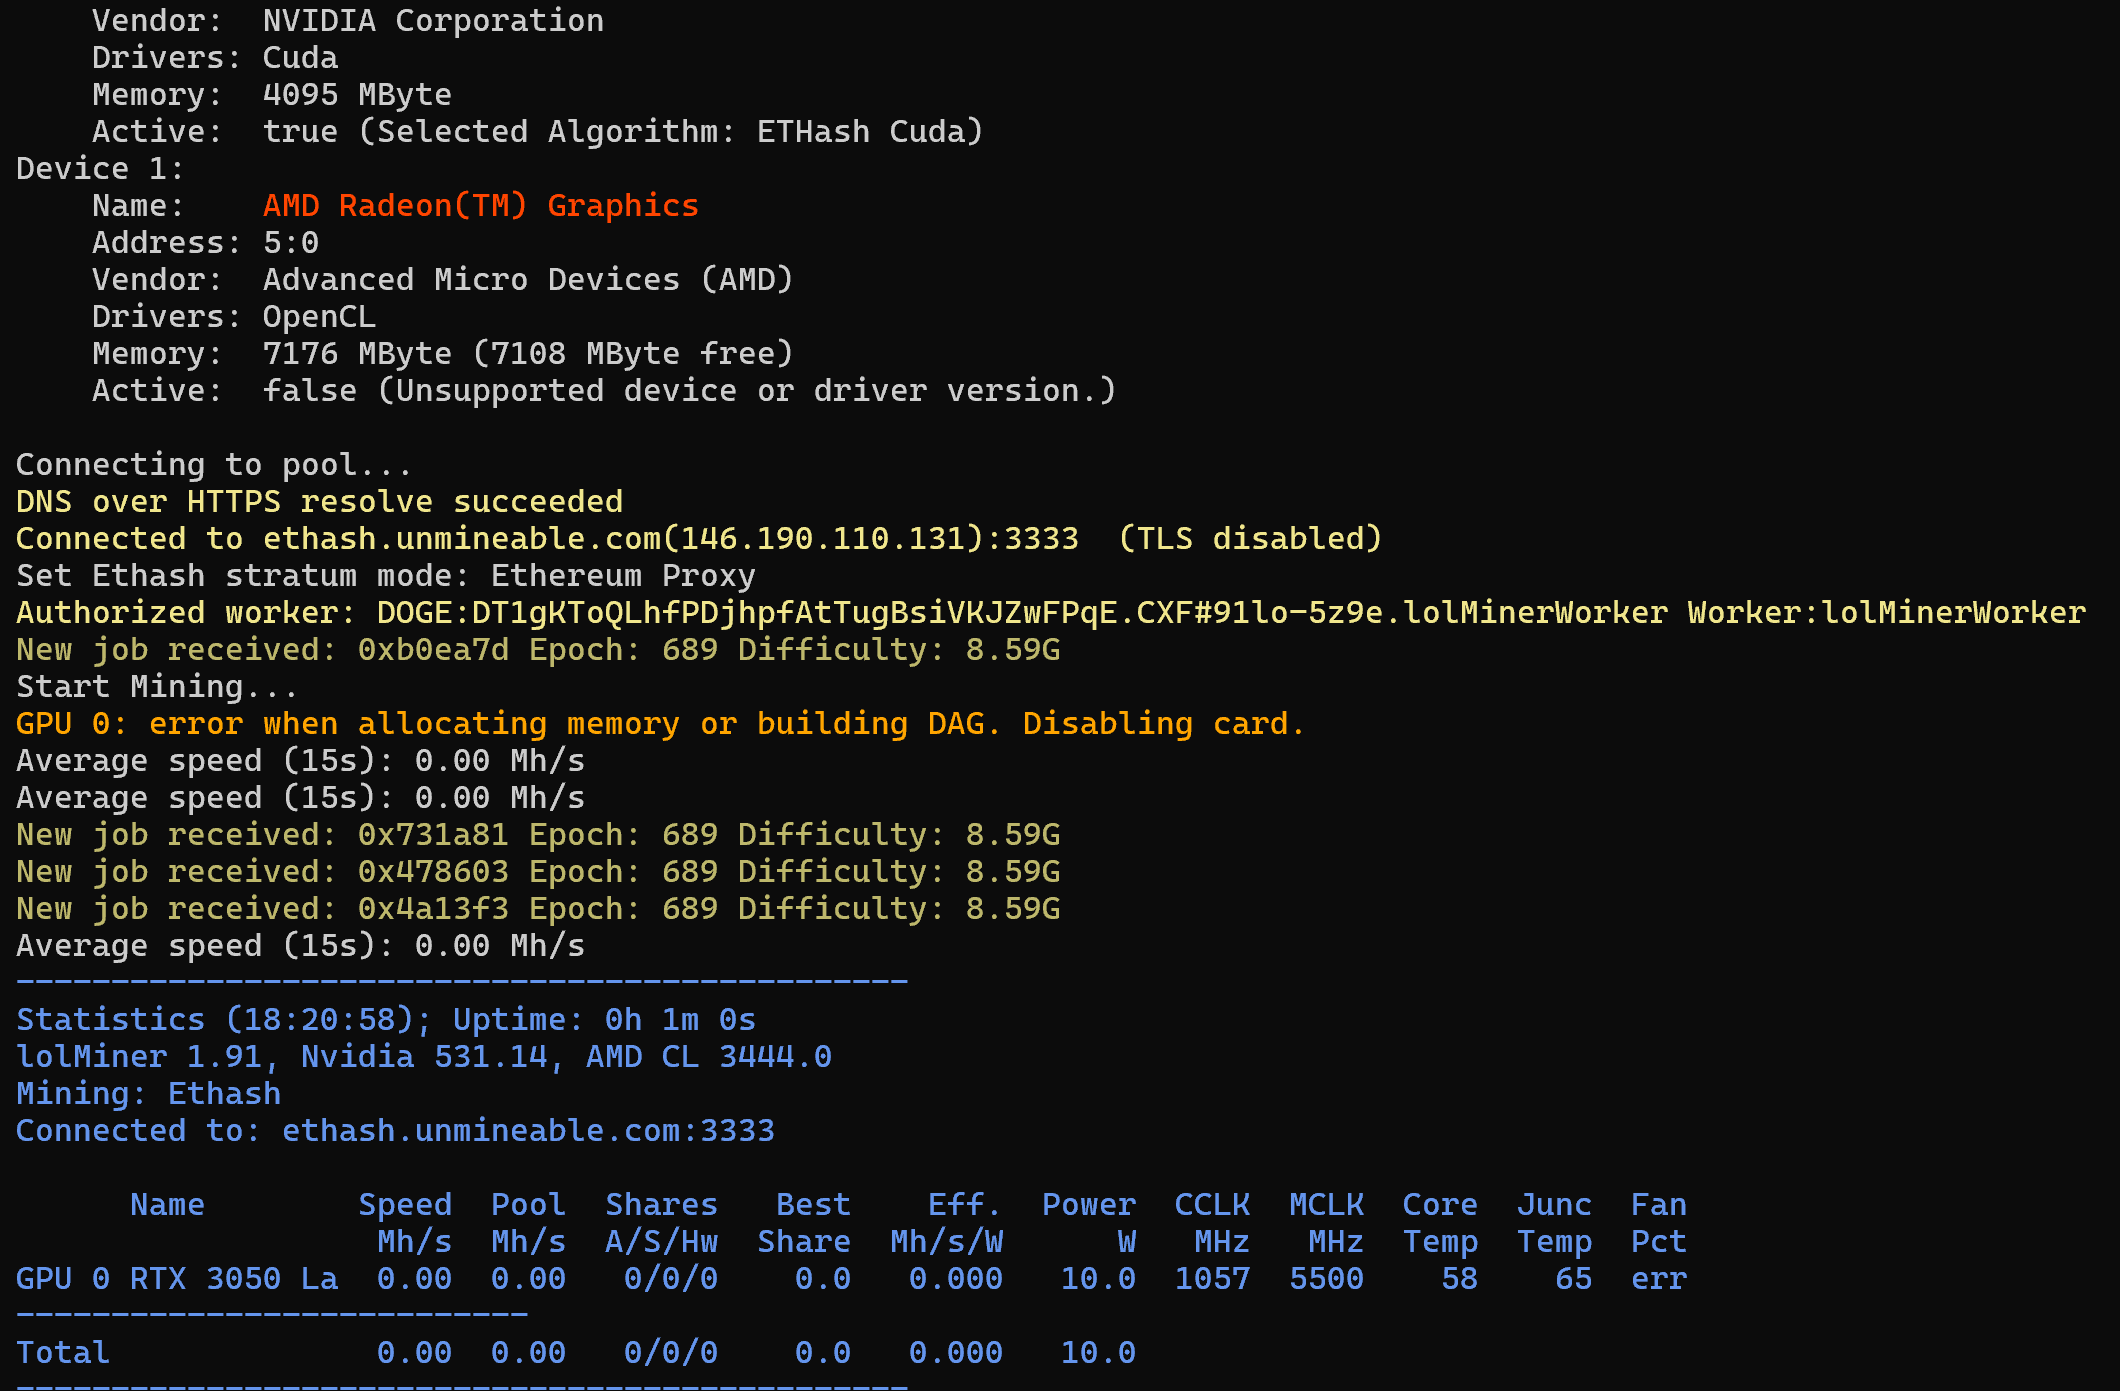Click the Connected to ethash.unmineable.com:3333 blue line

(x=395, y=1131)
